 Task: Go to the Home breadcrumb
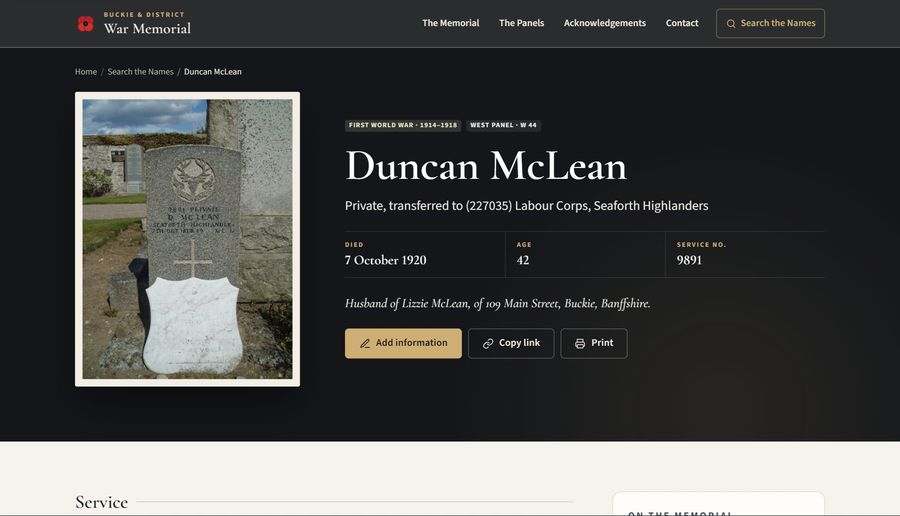[x=86, y=72]
